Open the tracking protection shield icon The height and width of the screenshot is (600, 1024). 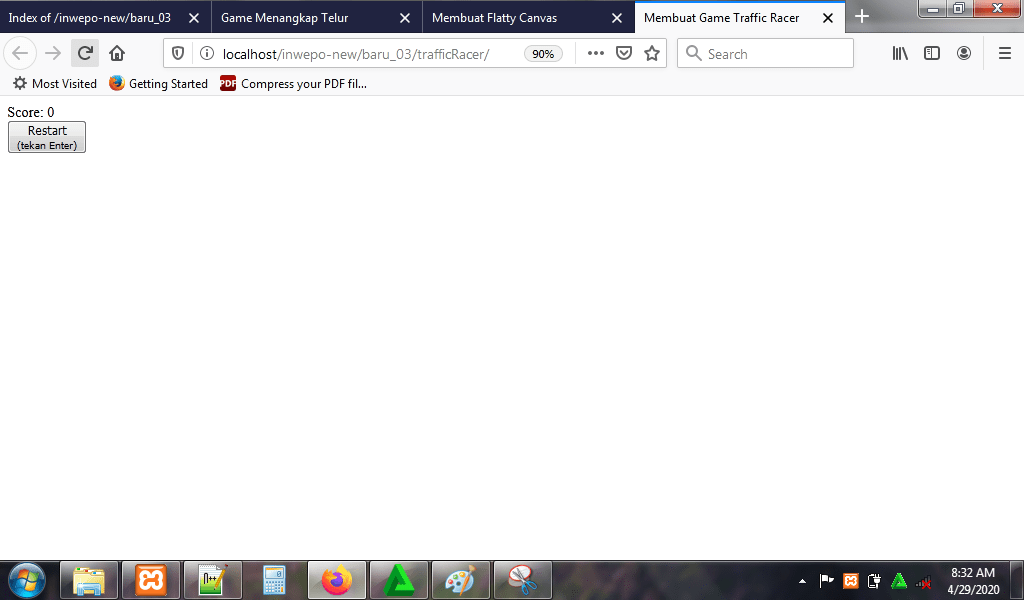178,54
